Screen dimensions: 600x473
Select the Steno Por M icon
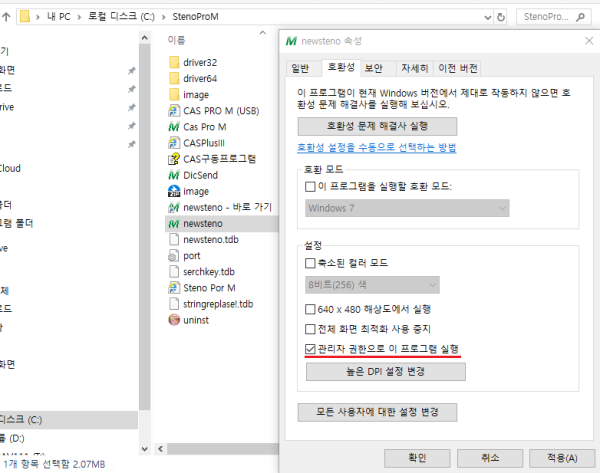[173, 287]
